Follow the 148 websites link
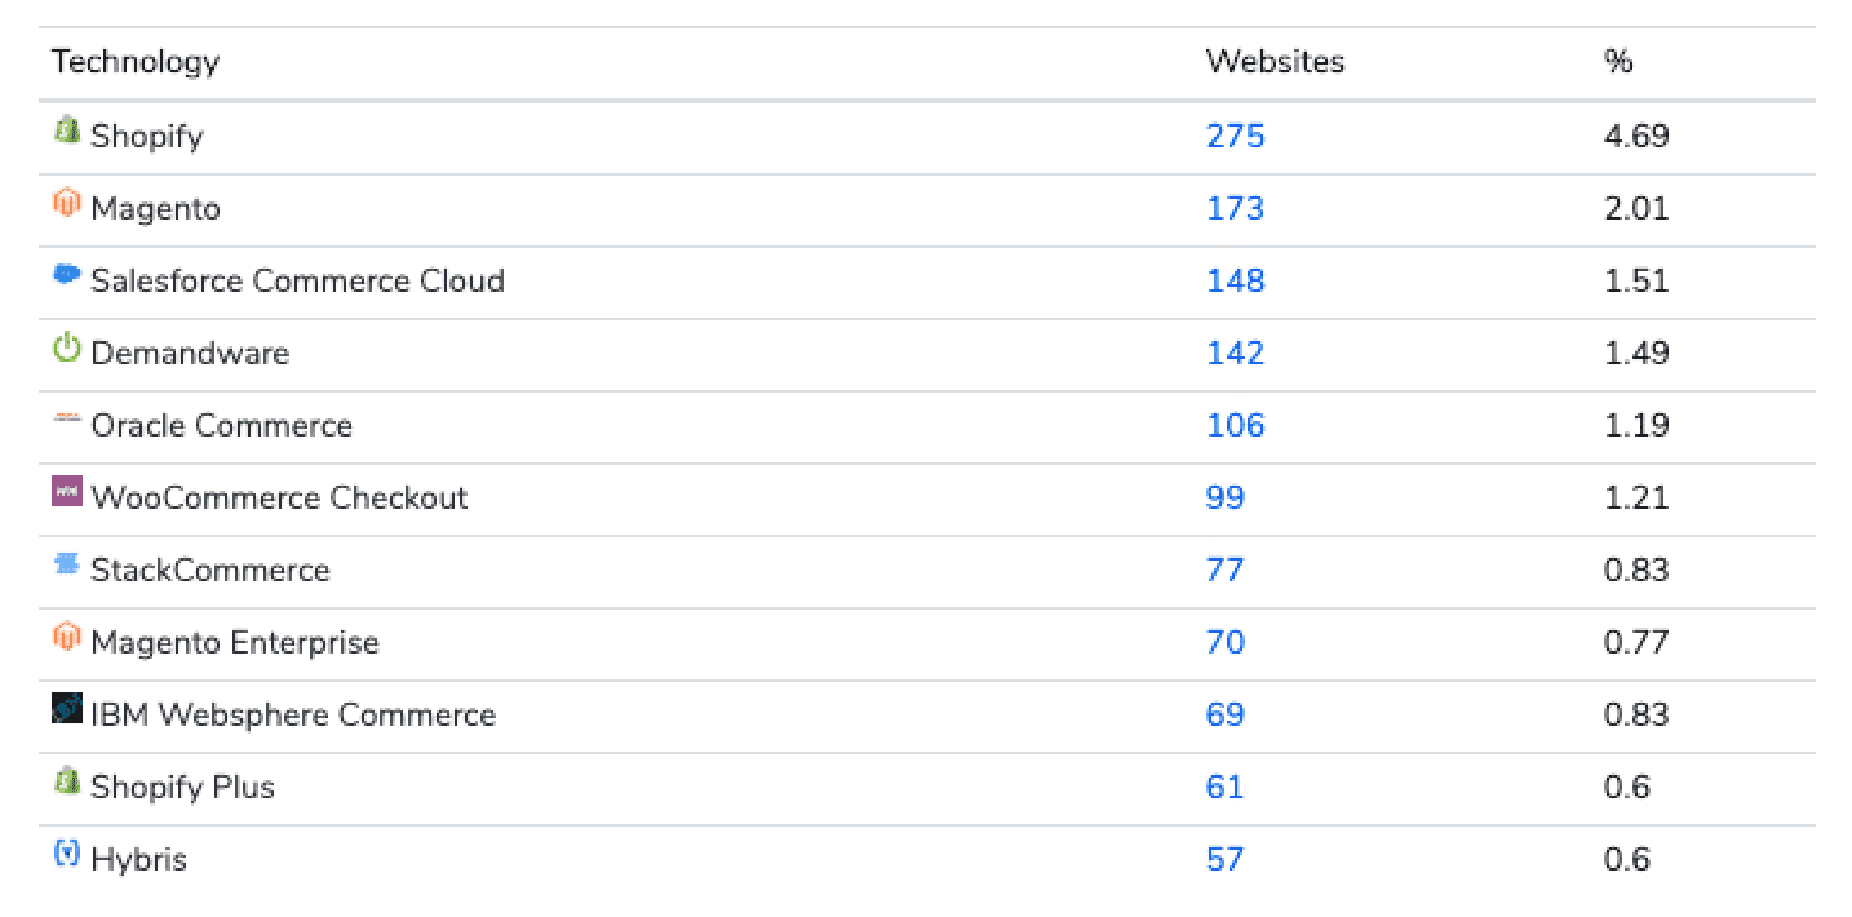 pyautogui.click(x=1235, y=281)
